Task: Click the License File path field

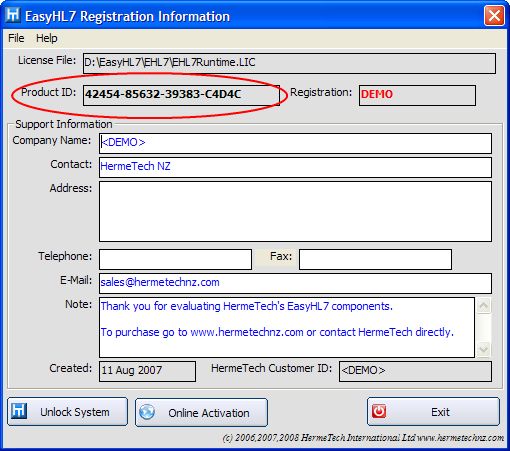Action: 289,63
